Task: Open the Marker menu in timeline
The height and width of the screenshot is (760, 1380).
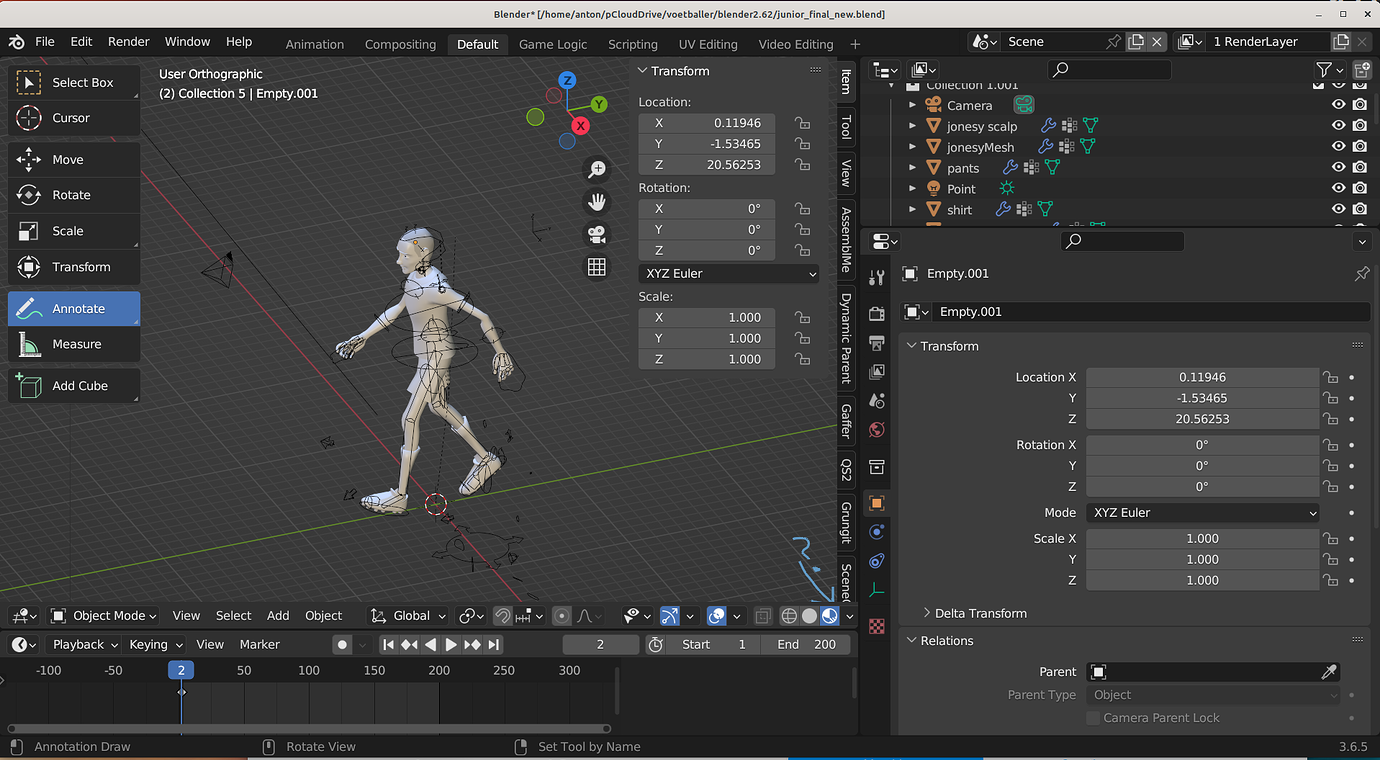Action: pyautogui.click(x=260, y=645)
